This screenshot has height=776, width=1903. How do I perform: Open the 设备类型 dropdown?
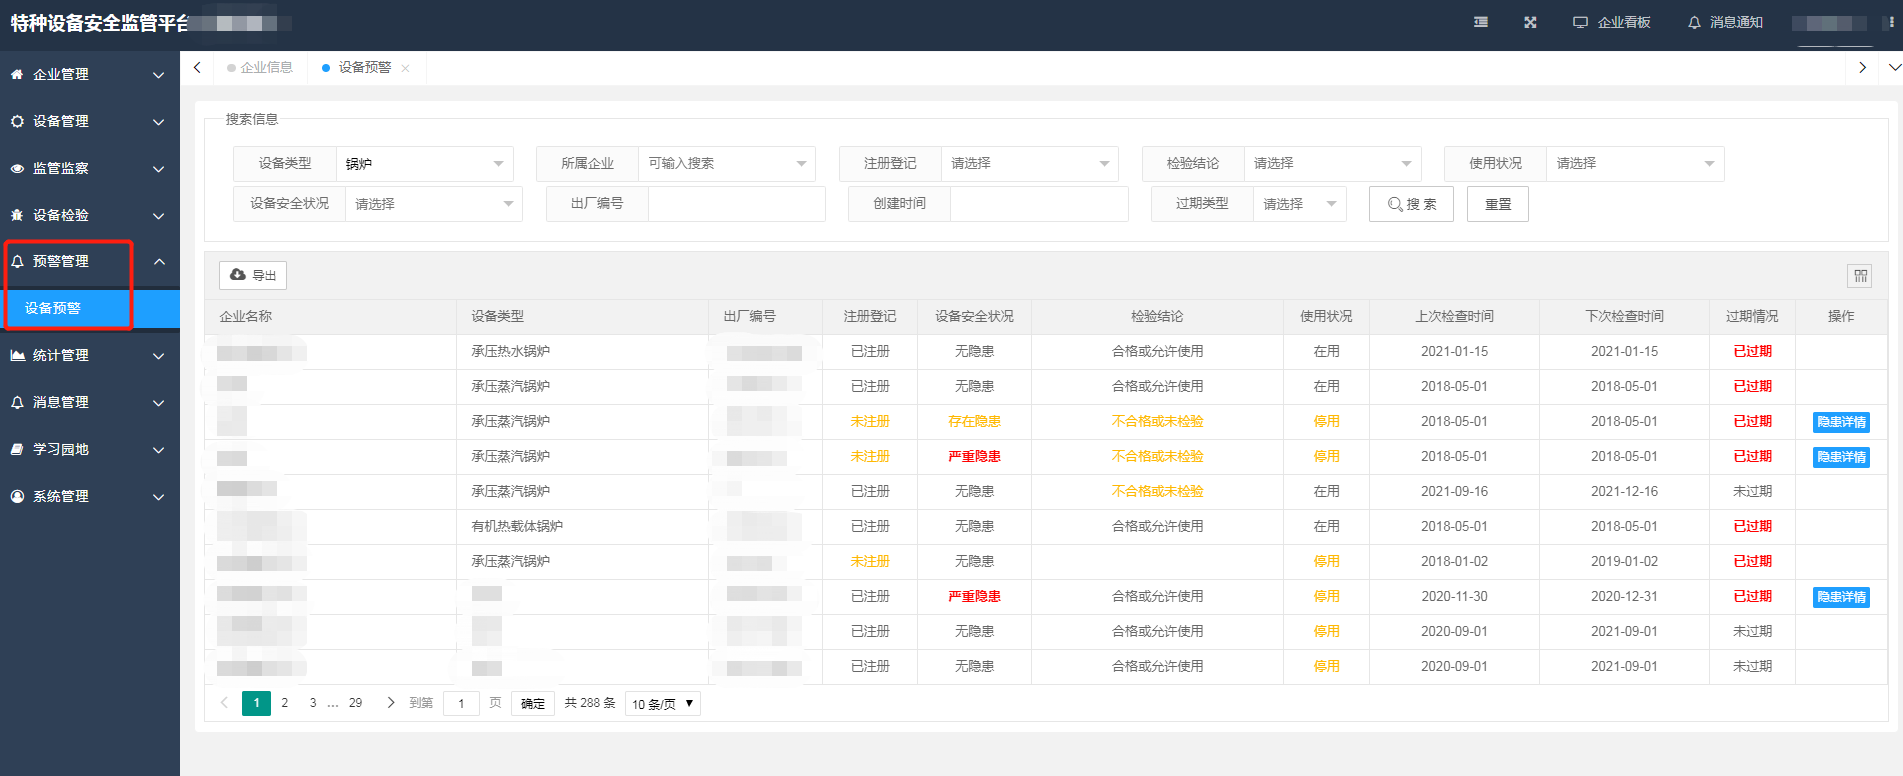click(x=424, y=164)
